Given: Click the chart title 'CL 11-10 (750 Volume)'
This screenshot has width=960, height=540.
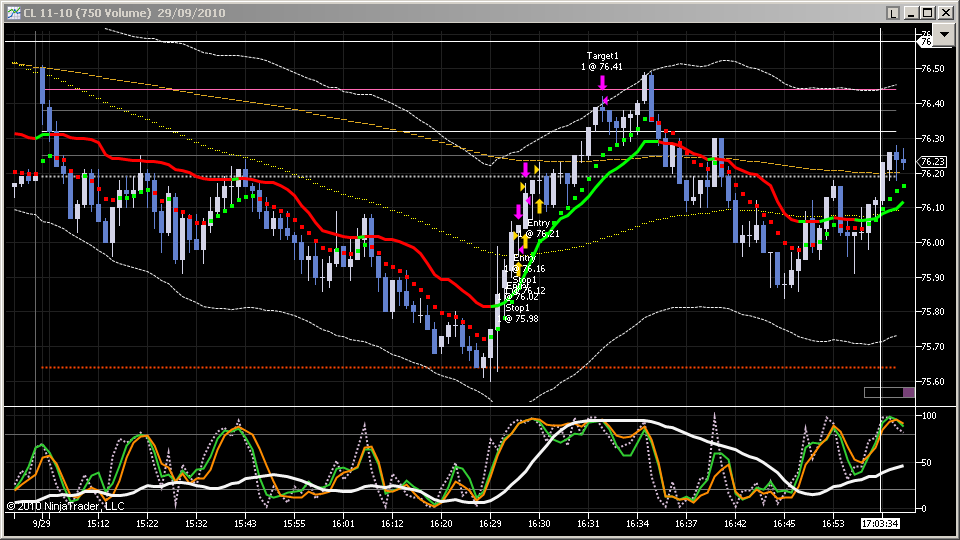Looking at the screenshot, I should coord(87,13).
